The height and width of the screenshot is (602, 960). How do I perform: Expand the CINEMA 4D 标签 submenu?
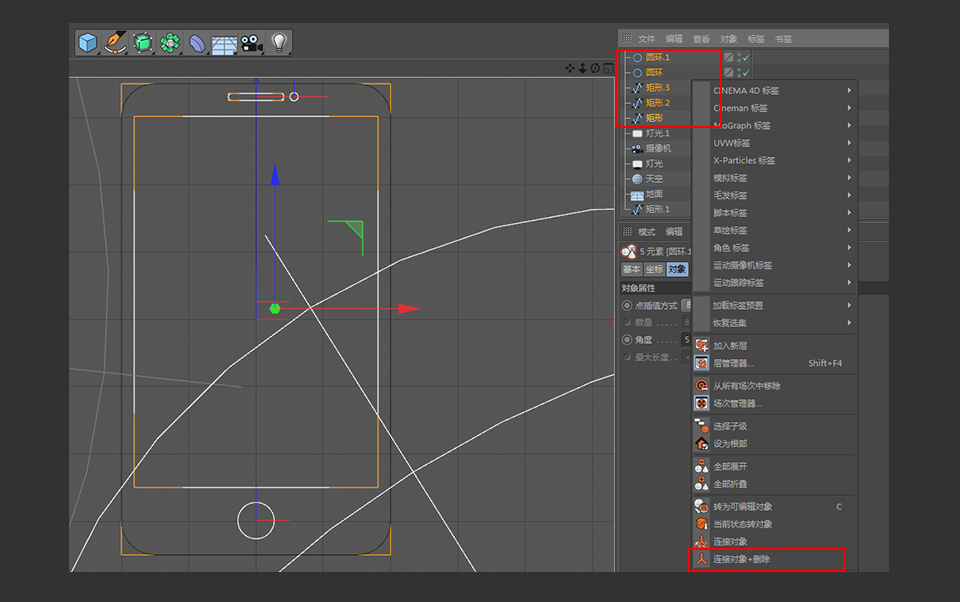(x=746, y=91)
